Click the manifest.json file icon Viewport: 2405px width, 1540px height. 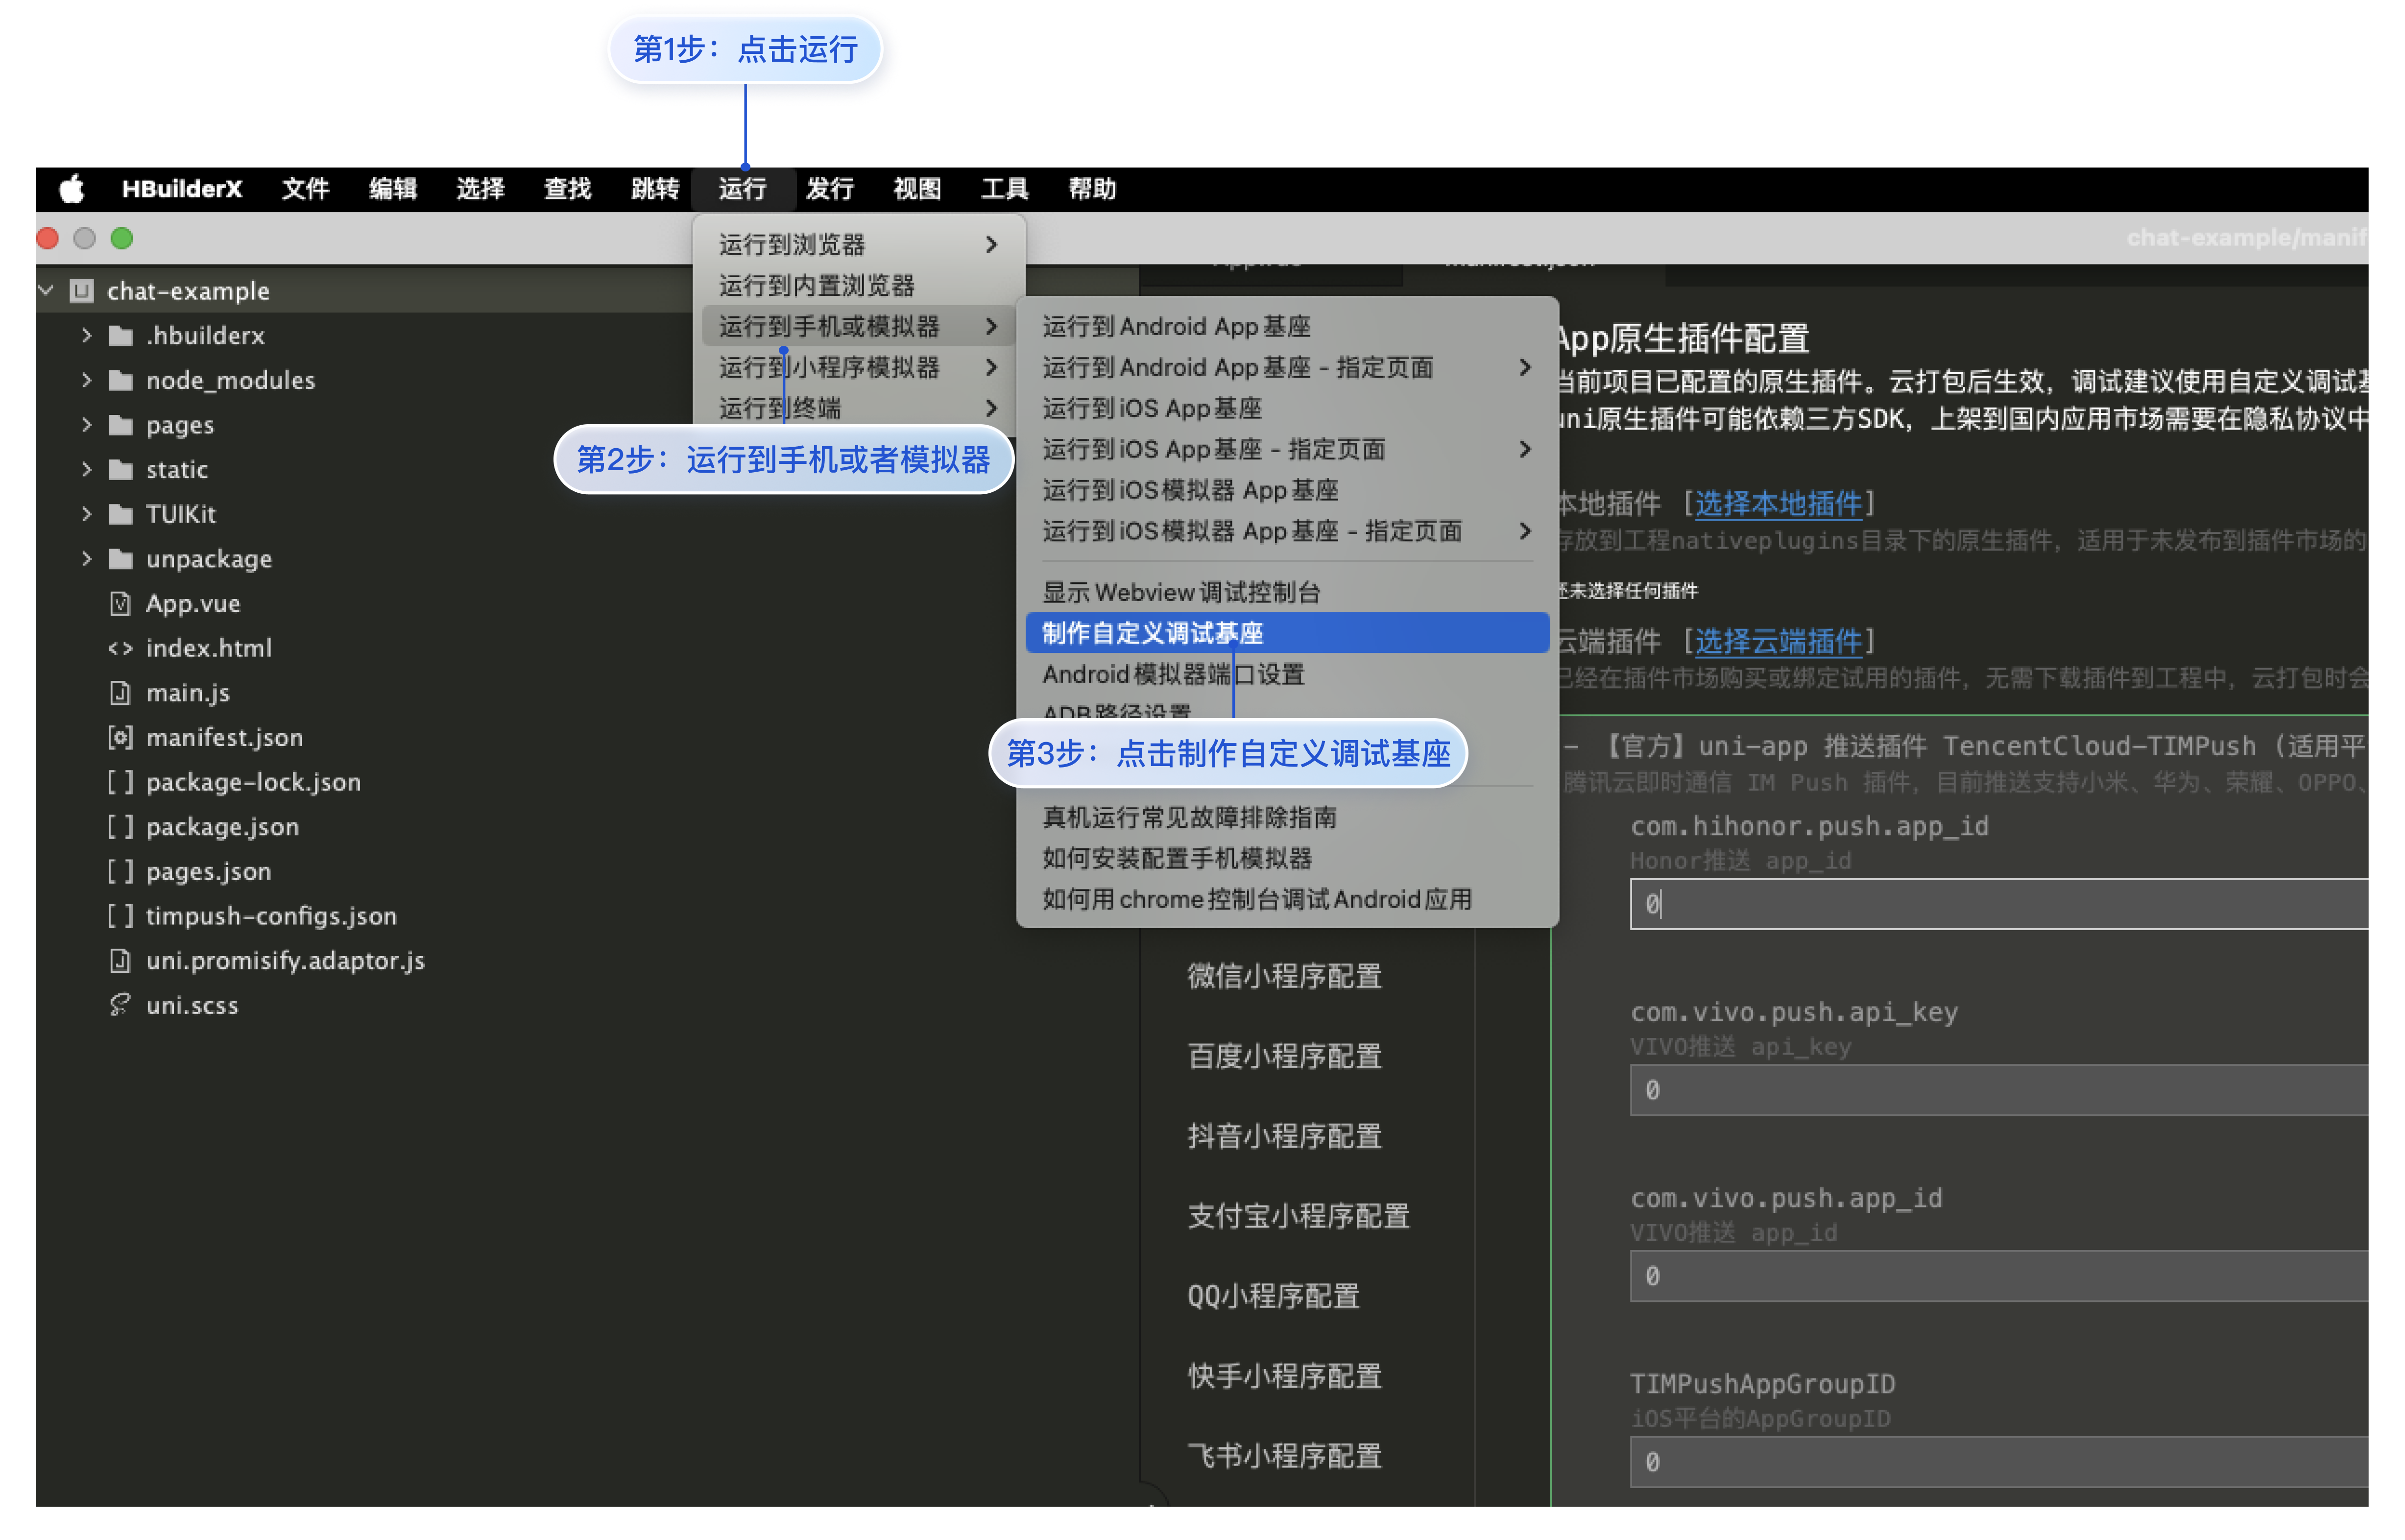coord(120,737)
